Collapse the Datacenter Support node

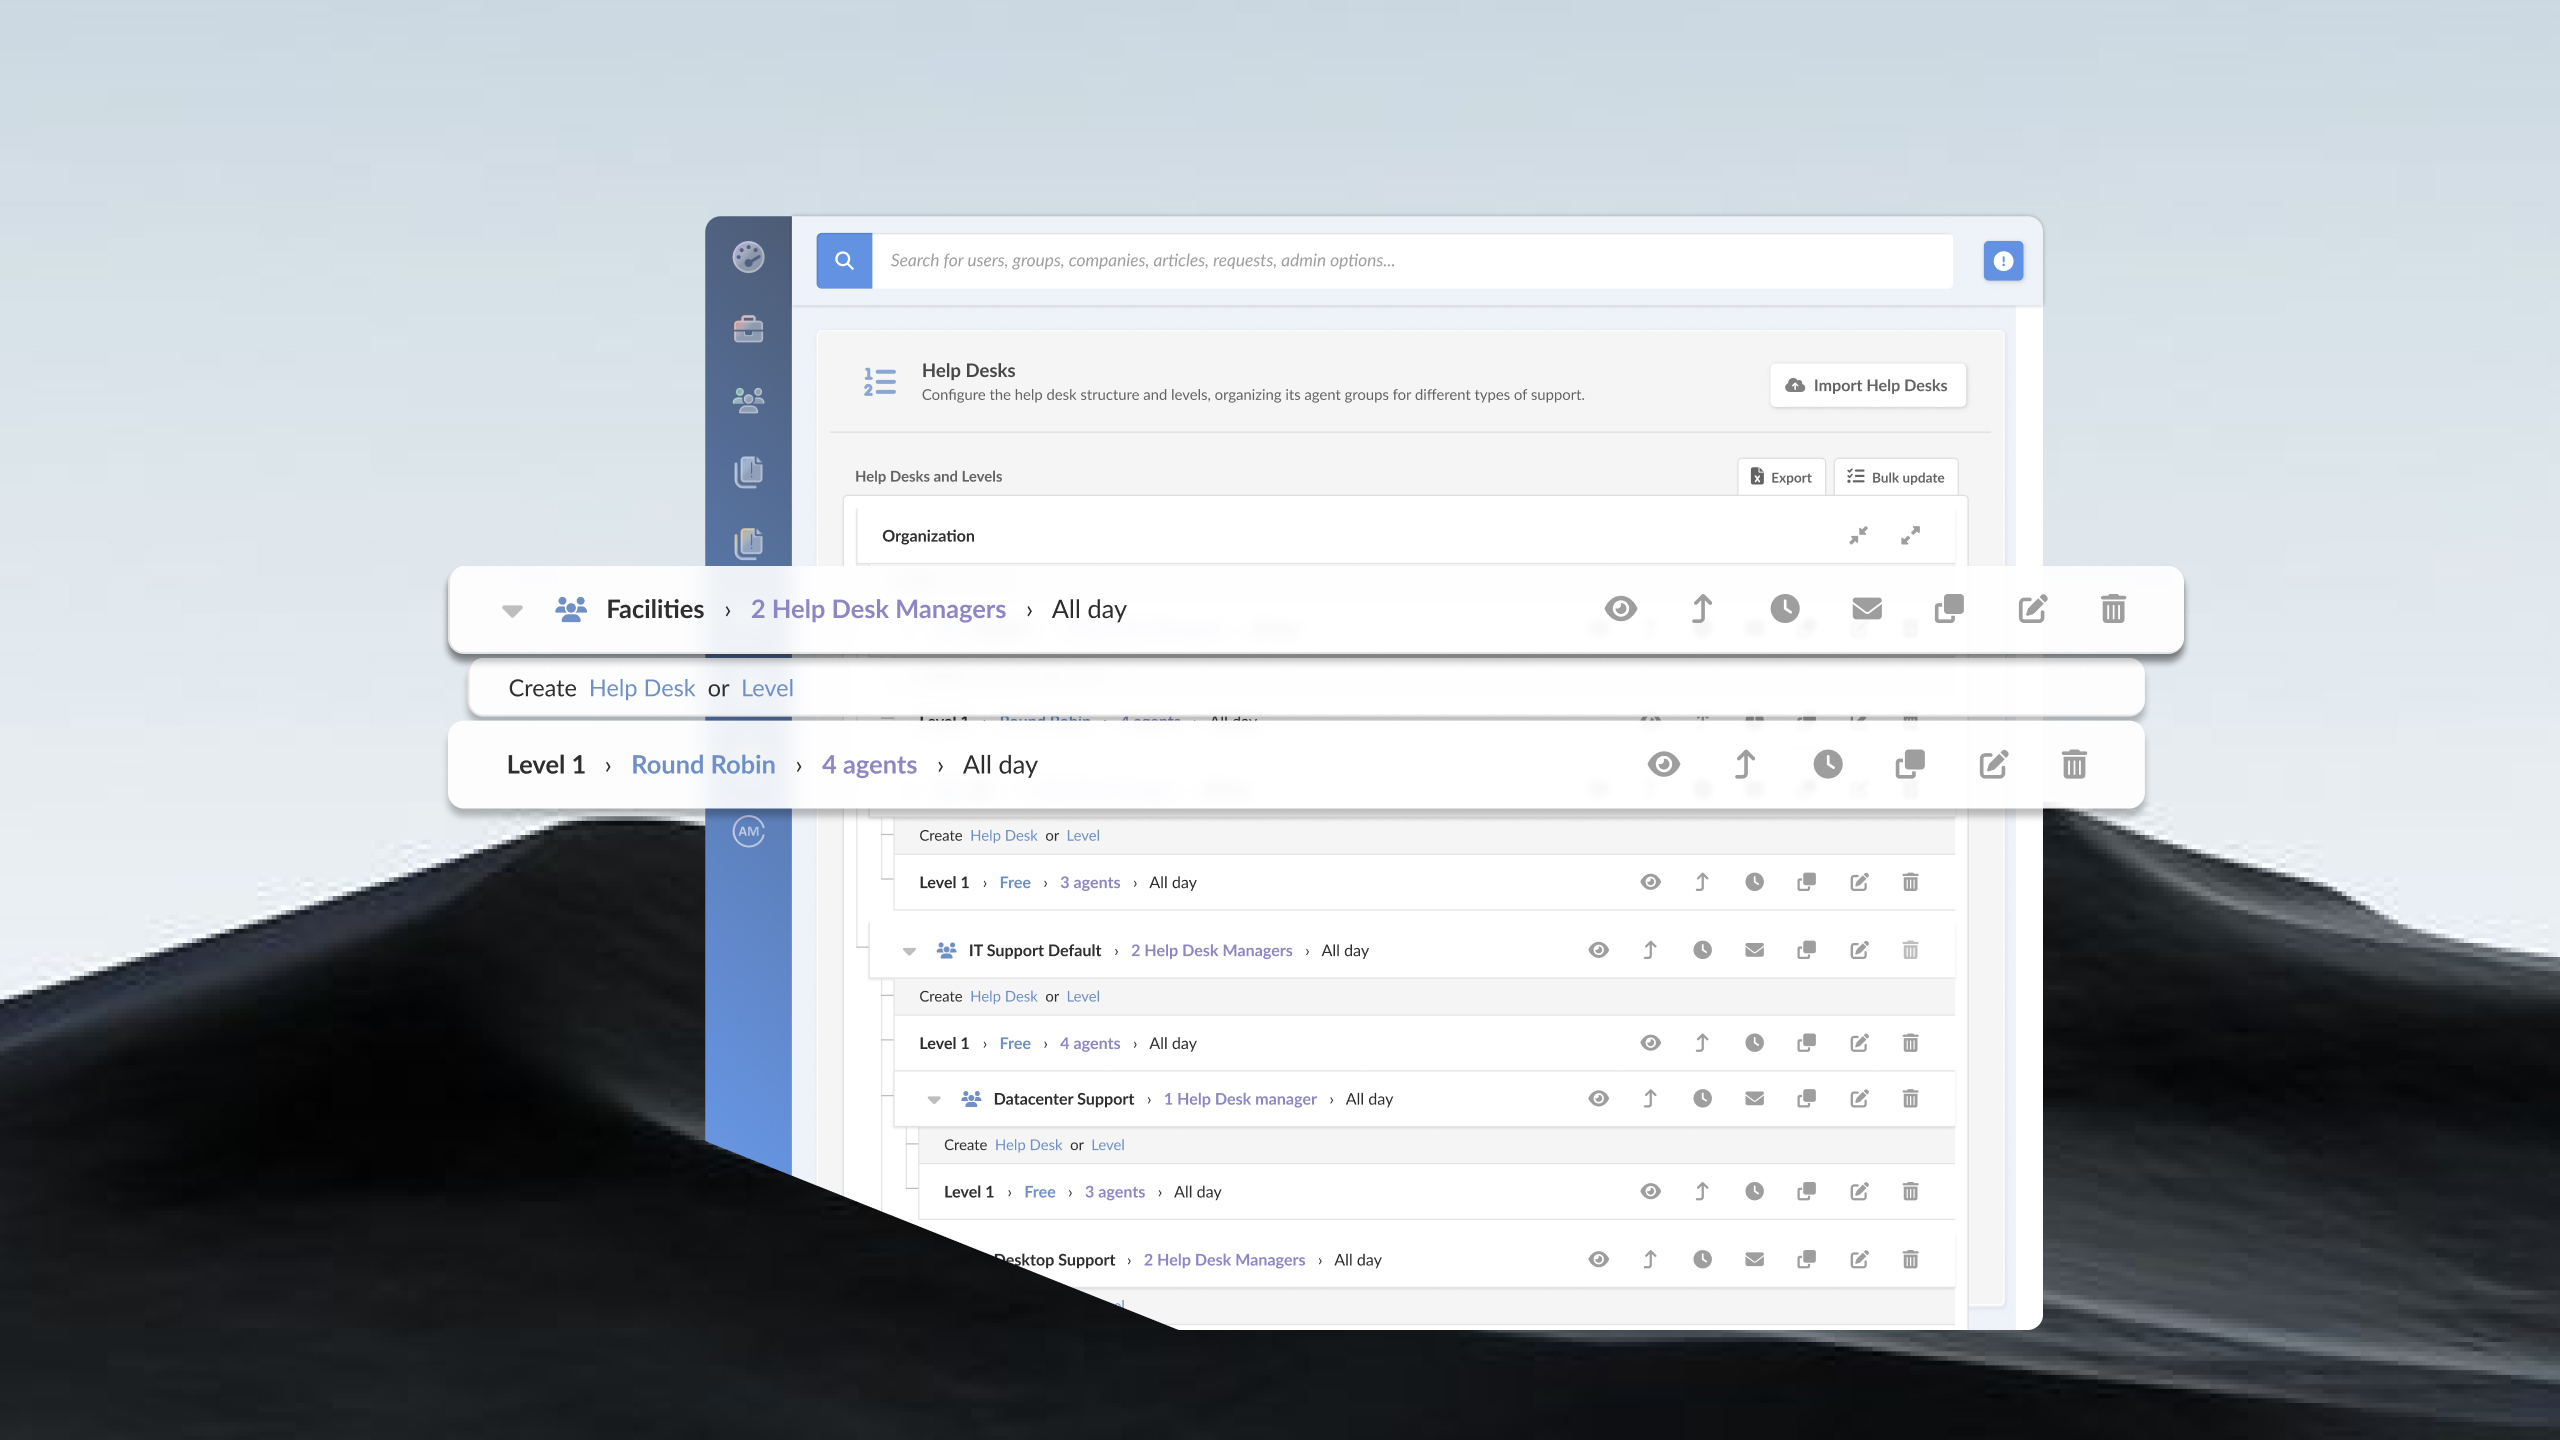click(934, 1100)
